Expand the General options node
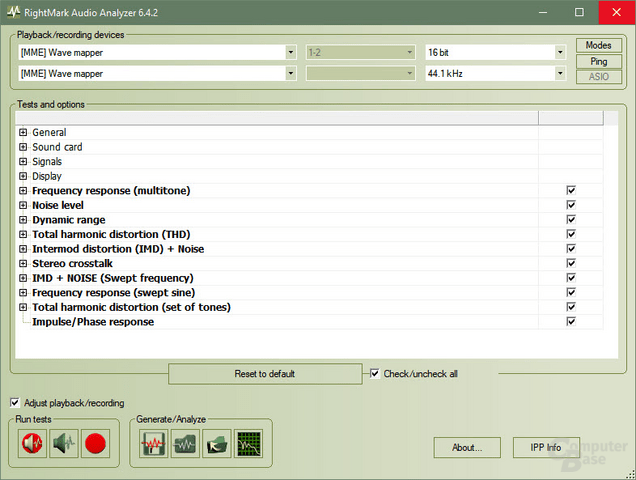636x480 pixels. coord(23,132)
